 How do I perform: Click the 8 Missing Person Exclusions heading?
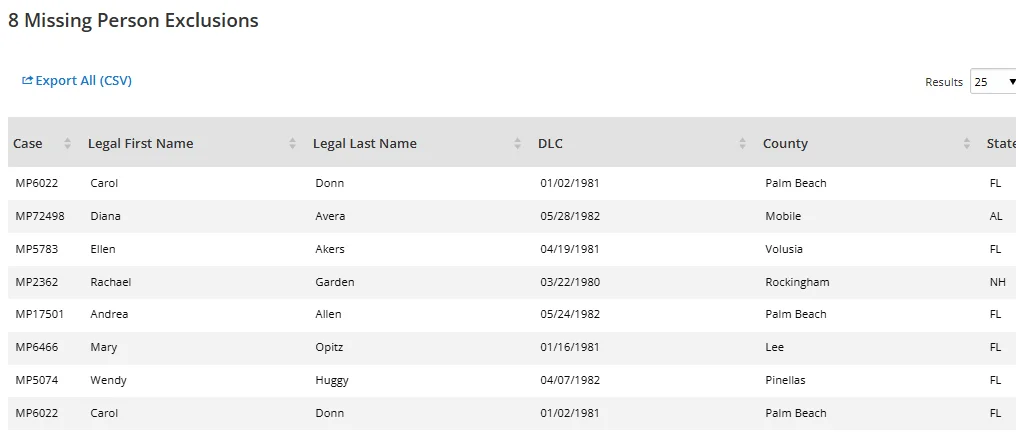click(x=133, y=21)
